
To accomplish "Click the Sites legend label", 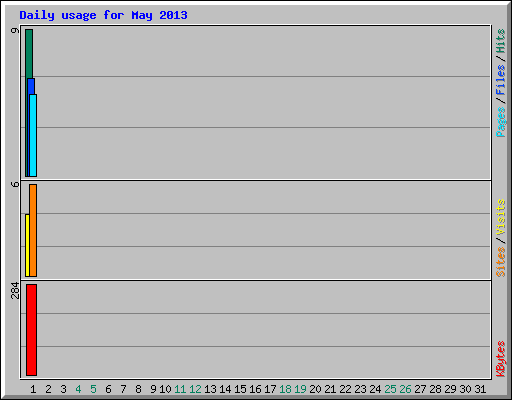I will click(x=500, y=262).
